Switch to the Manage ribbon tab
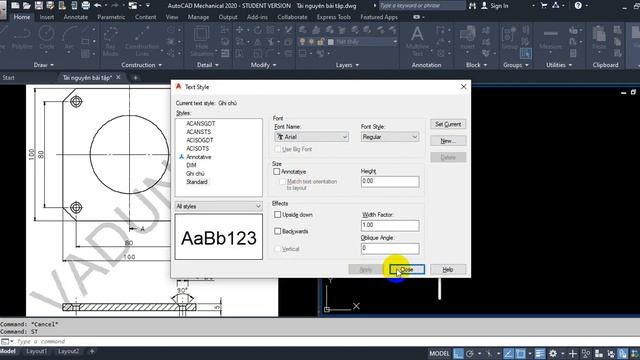This screenshot has height=360, width=640. (x=198, y=17)
